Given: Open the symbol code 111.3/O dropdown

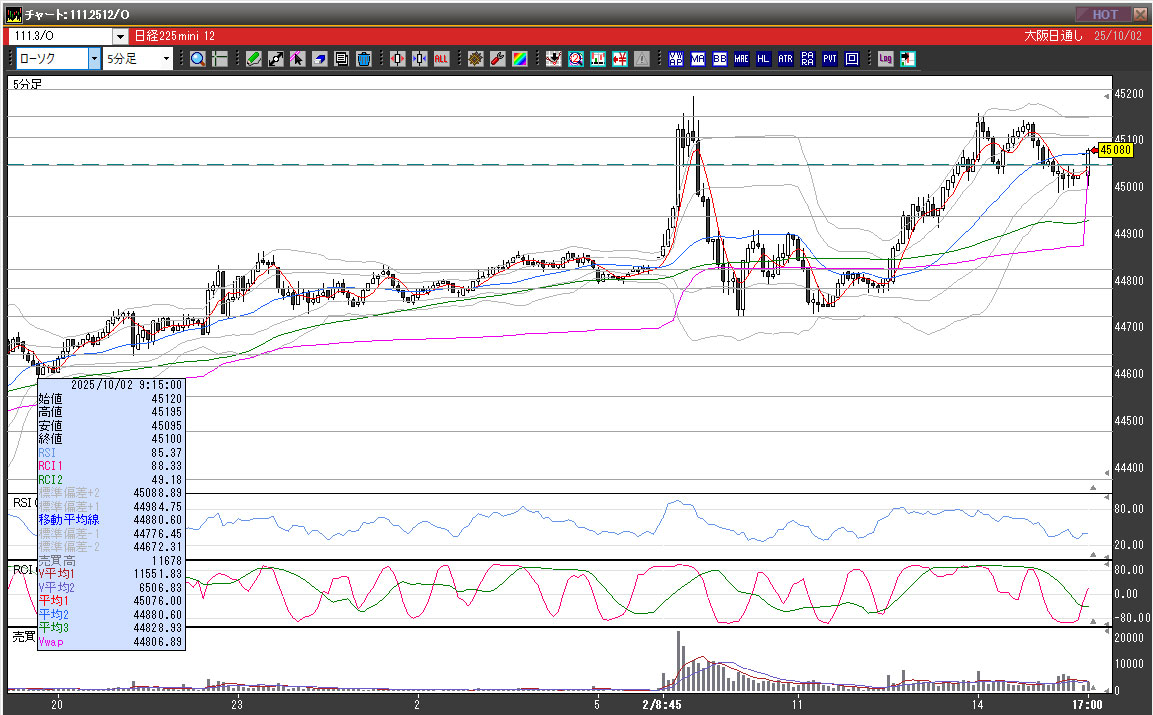Looking at the screenshot, I should [x=120, y=36].
